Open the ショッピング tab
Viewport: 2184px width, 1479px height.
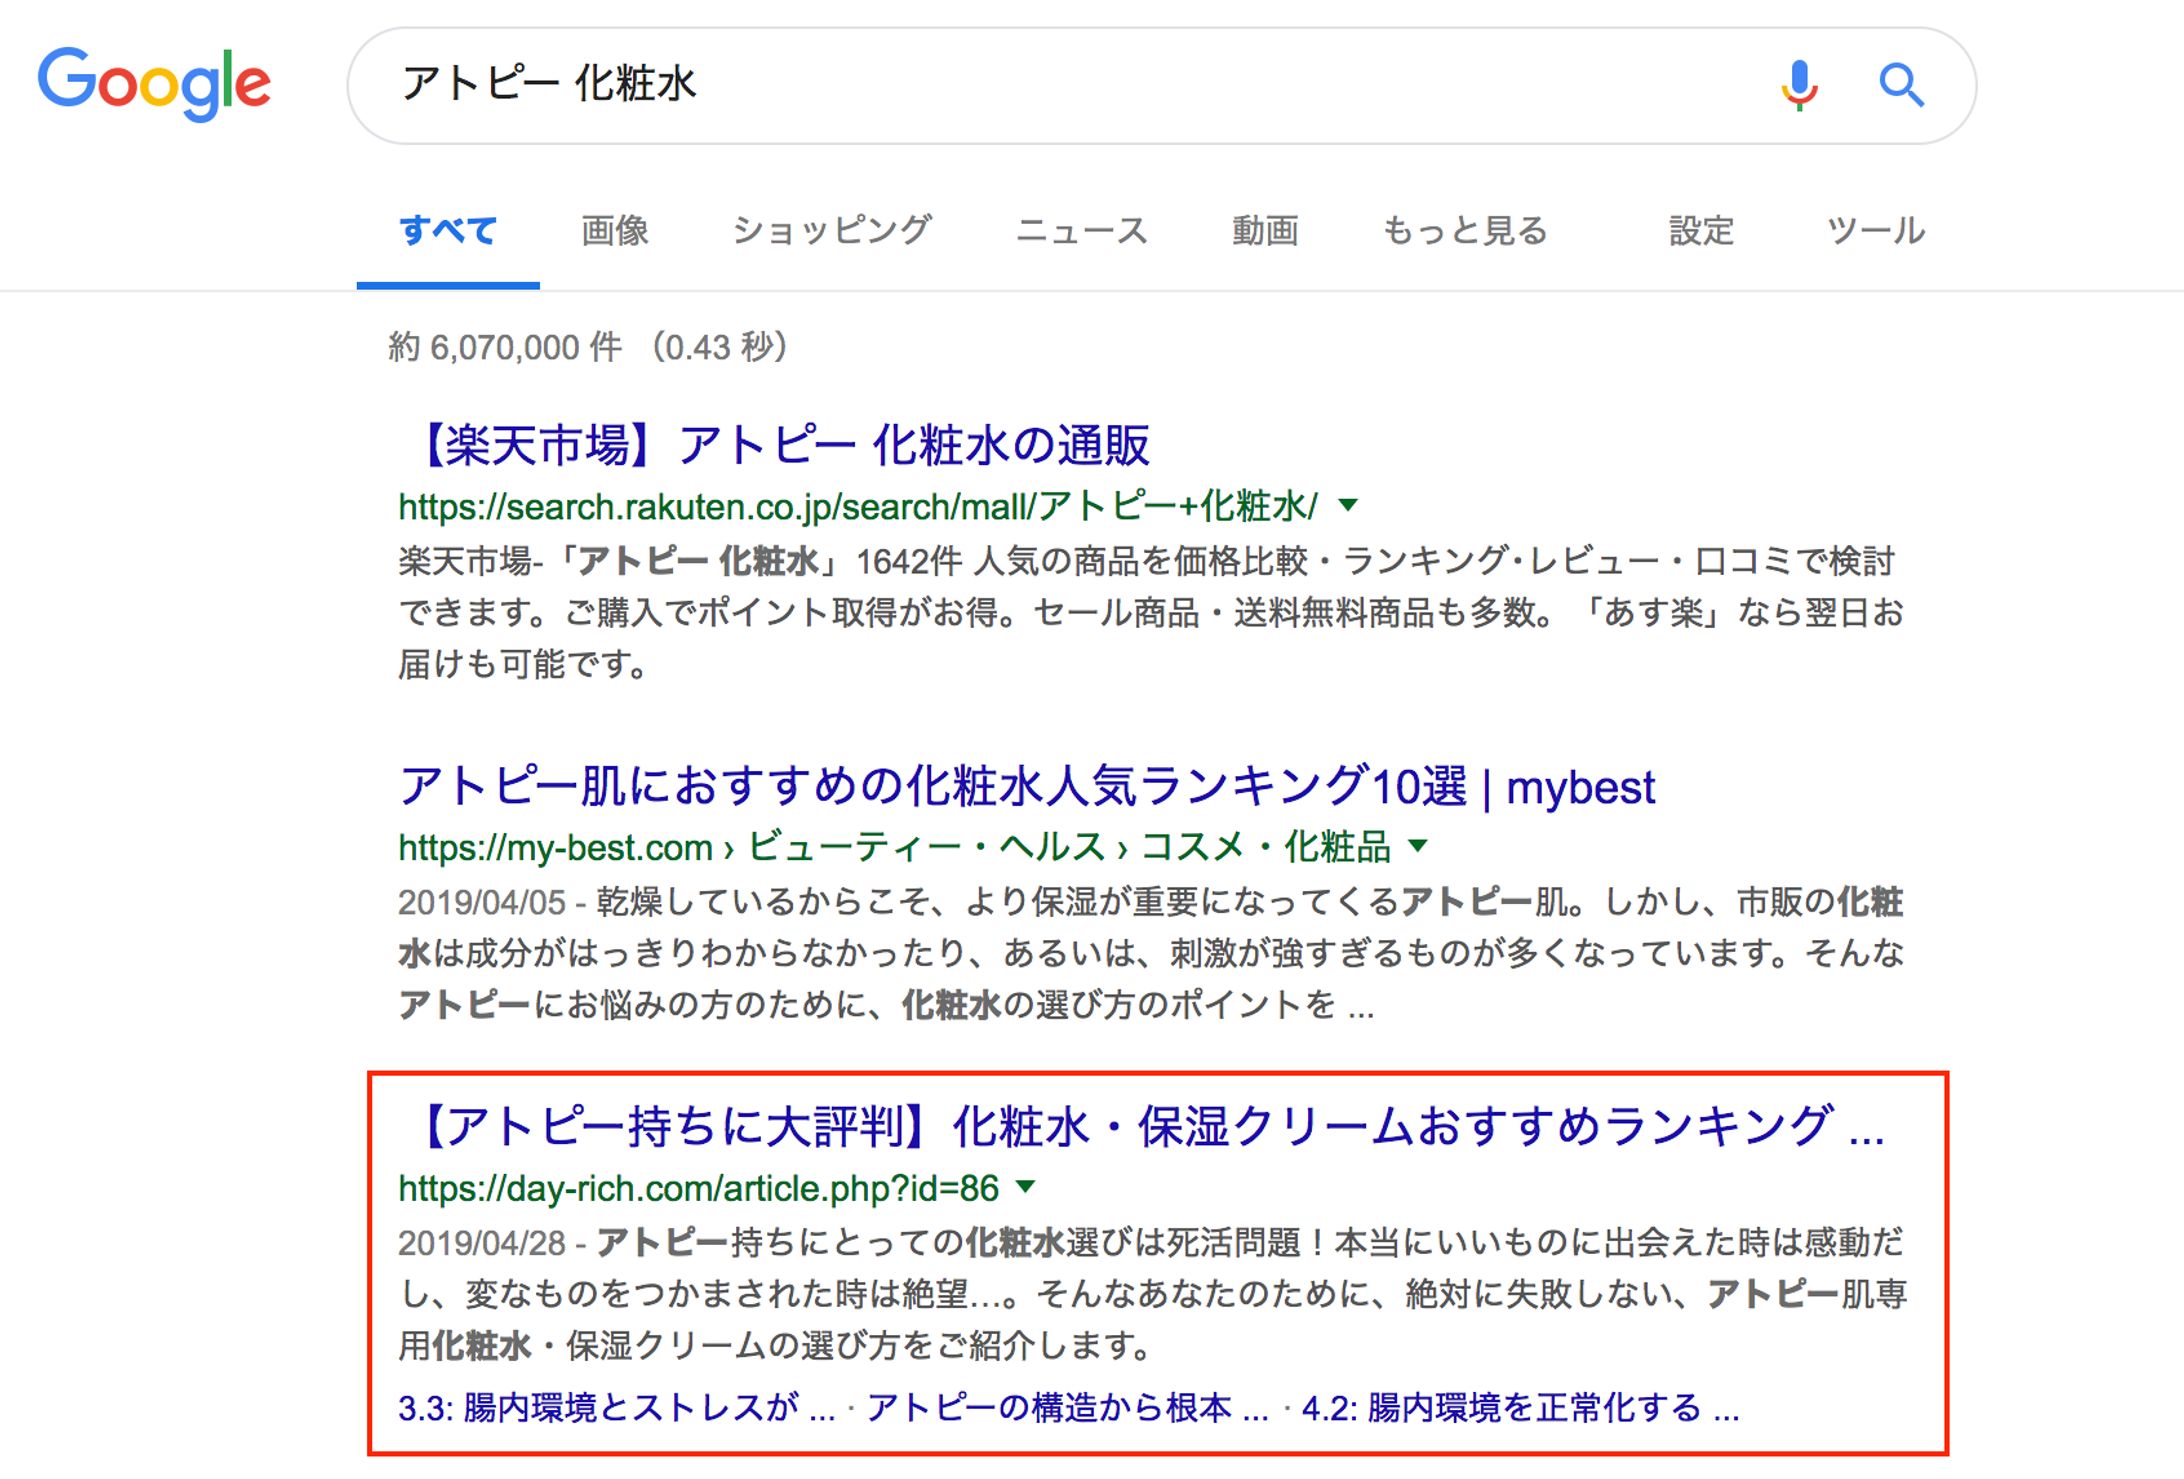click(832, 230)
